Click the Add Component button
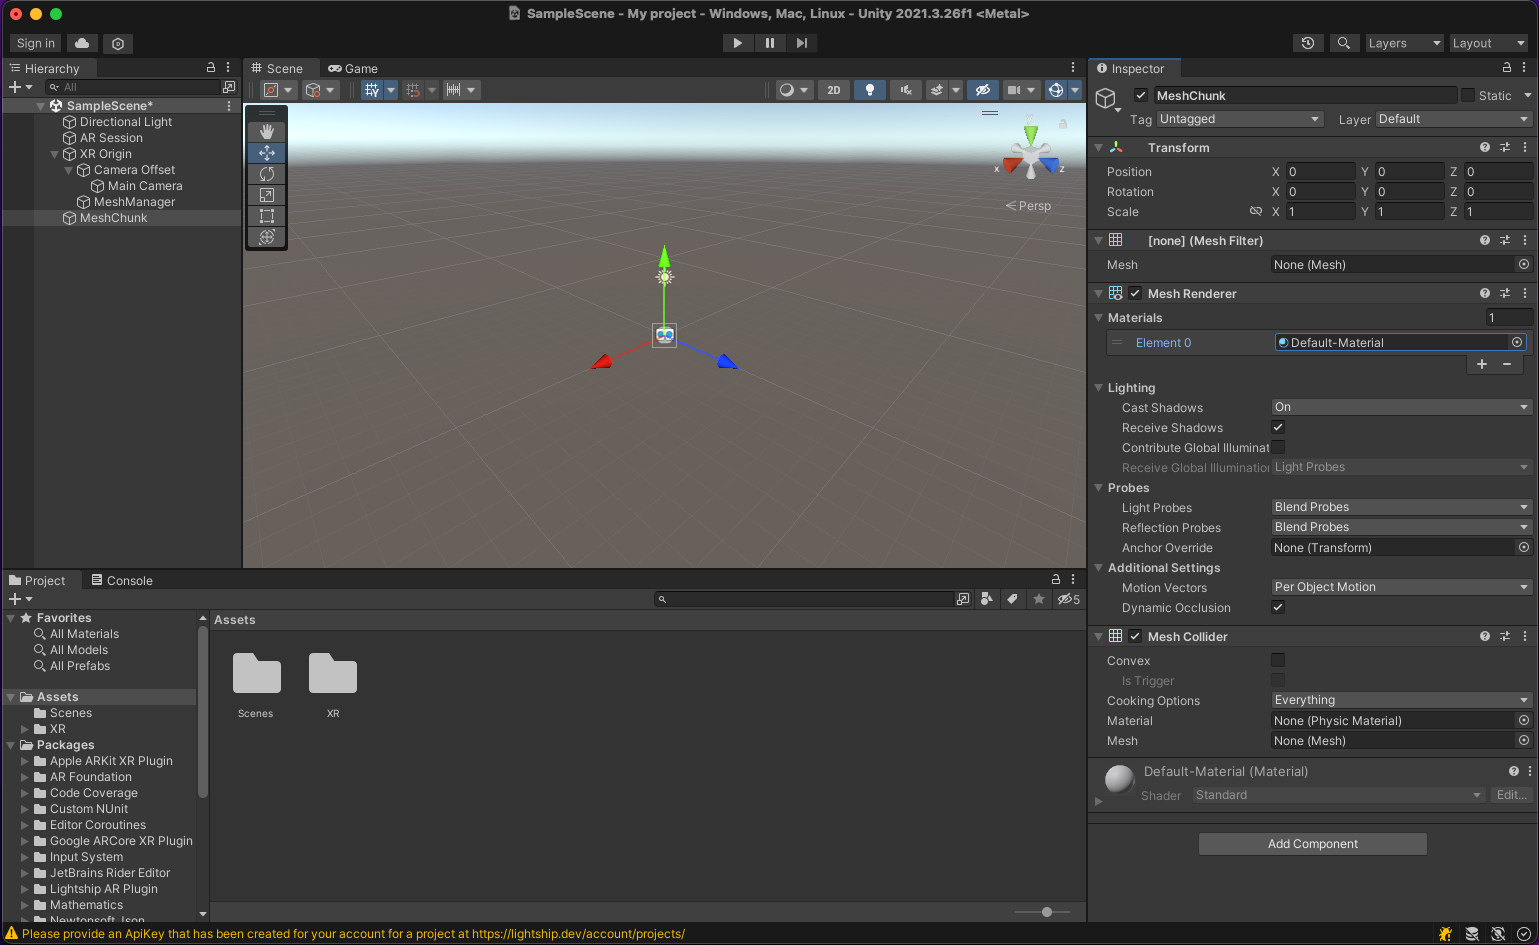 (x=1312, y=844)
